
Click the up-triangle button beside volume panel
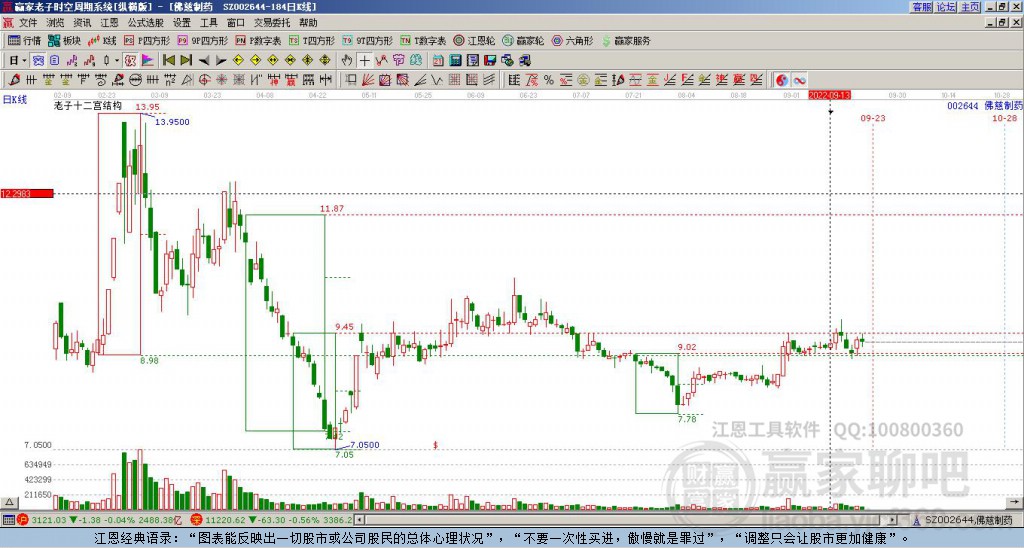tap(8, 502)
